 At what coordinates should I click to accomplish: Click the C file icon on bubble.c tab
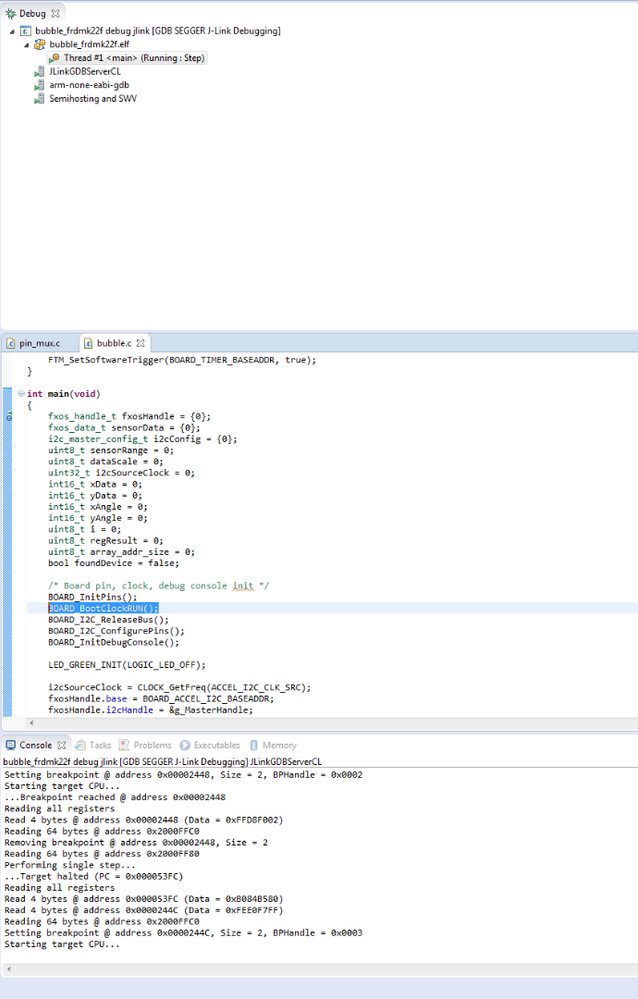[89, 343]
